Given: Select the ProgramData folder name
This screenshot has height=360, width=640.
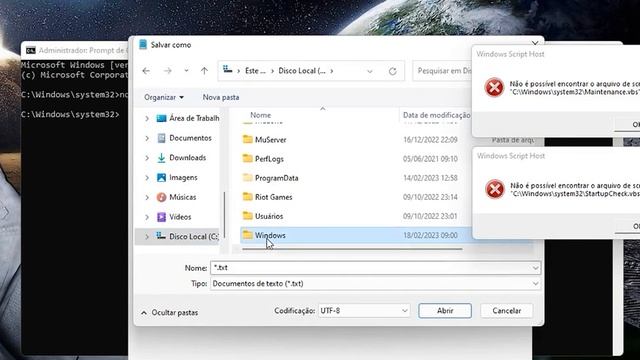Looking at the screenshot, I should click(x=276, y=178).
